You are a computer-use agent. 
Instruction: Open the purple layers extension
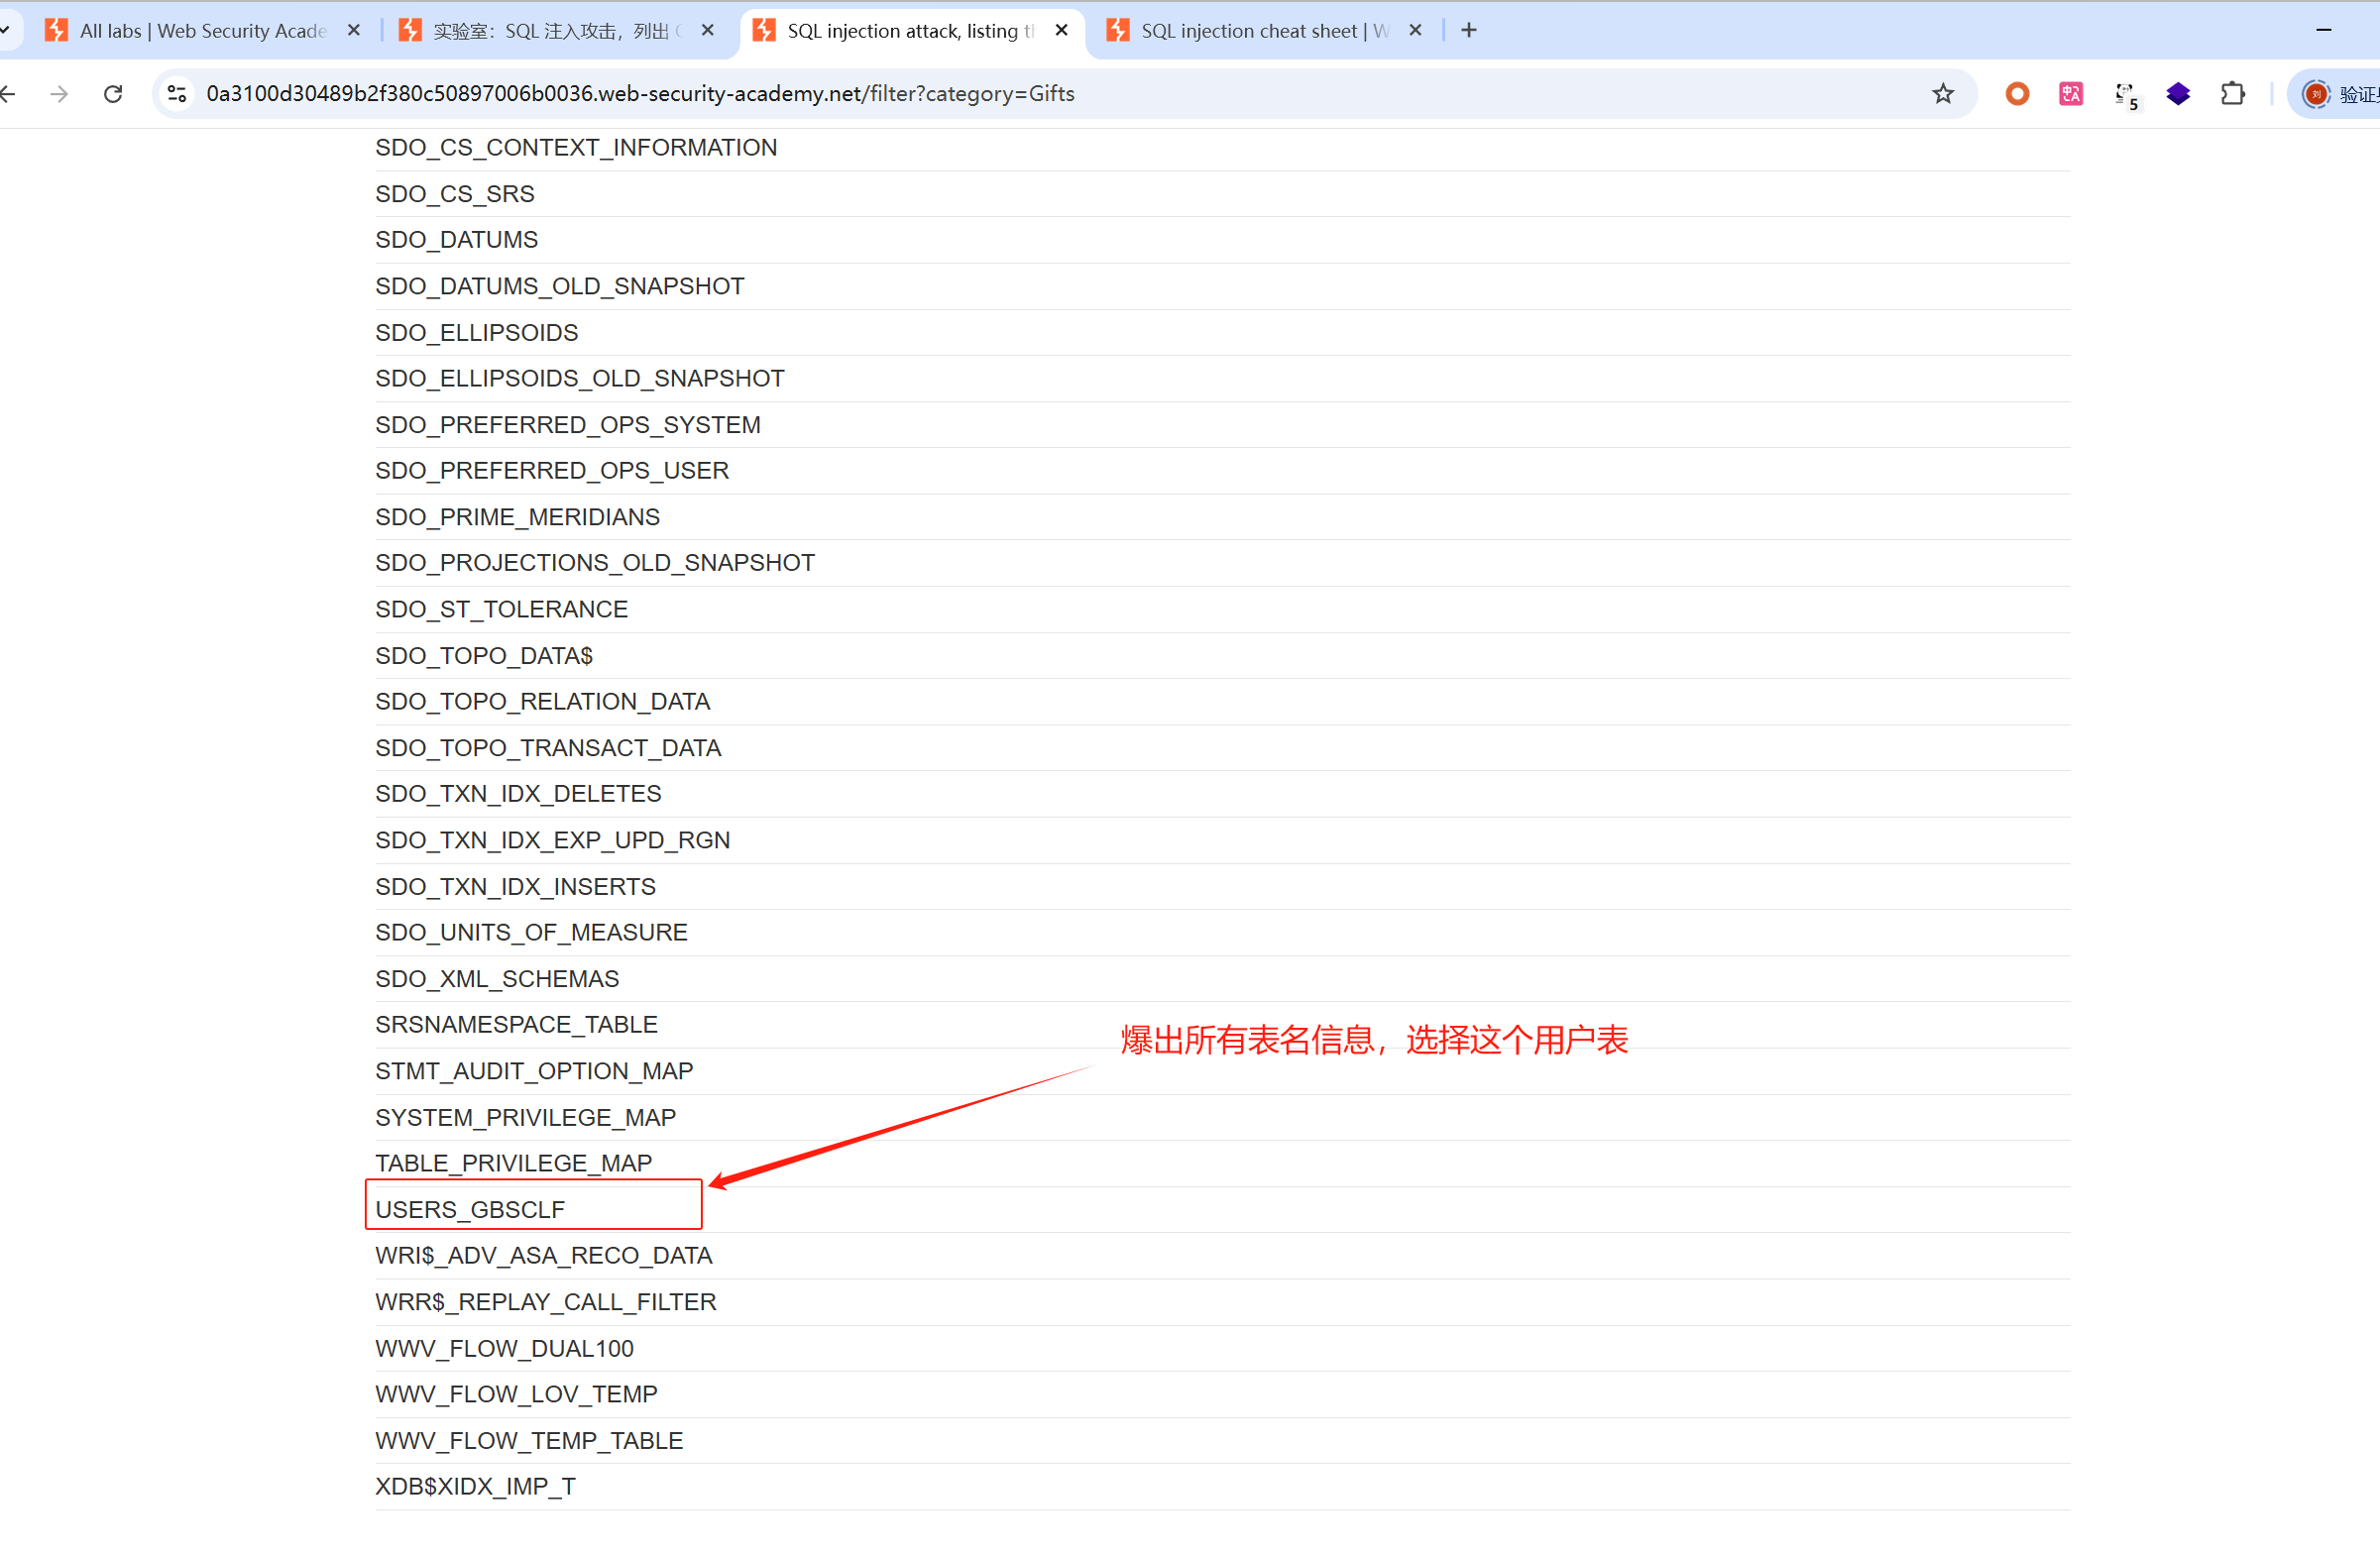coord(2178,94)
